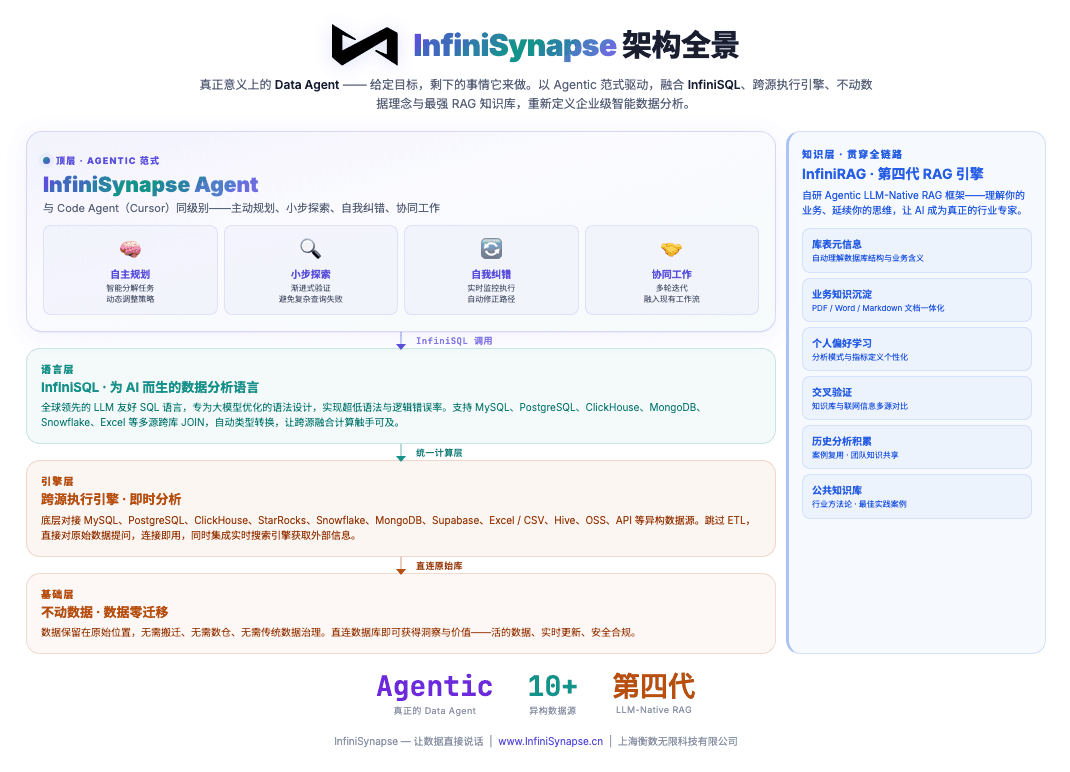Click footer text 上海衡数无限科技有限公司
This screenshot has height=772, width=1070.
tap(678, 741)
